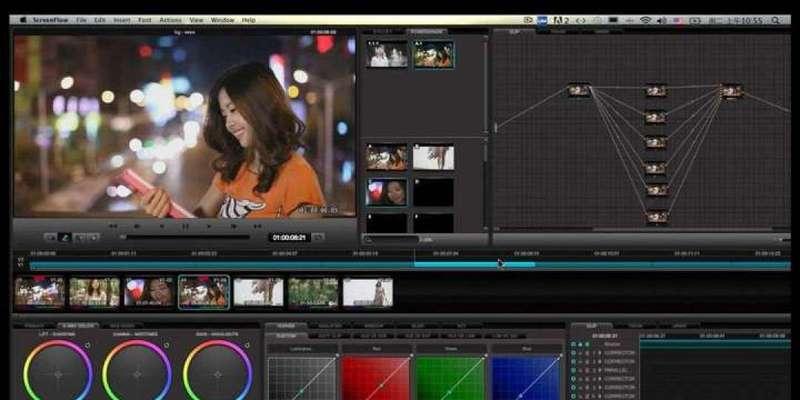Open the Help menu
The image size is (800, 400).
pos(248,20)
